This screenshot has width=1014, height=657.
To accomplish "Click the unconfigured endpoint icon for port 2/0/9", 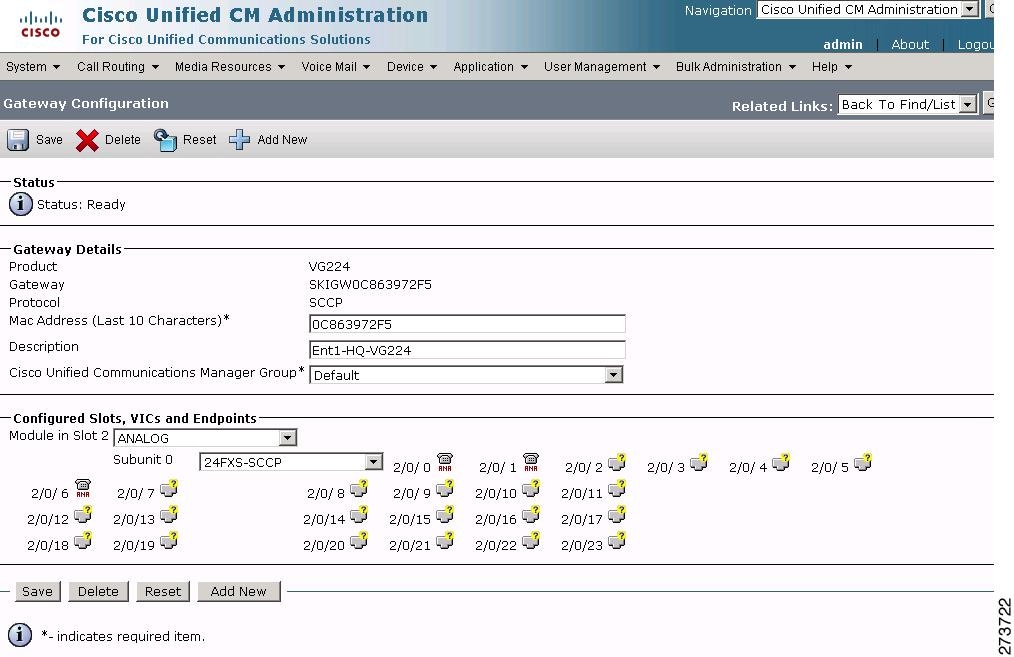I will 445,488.
